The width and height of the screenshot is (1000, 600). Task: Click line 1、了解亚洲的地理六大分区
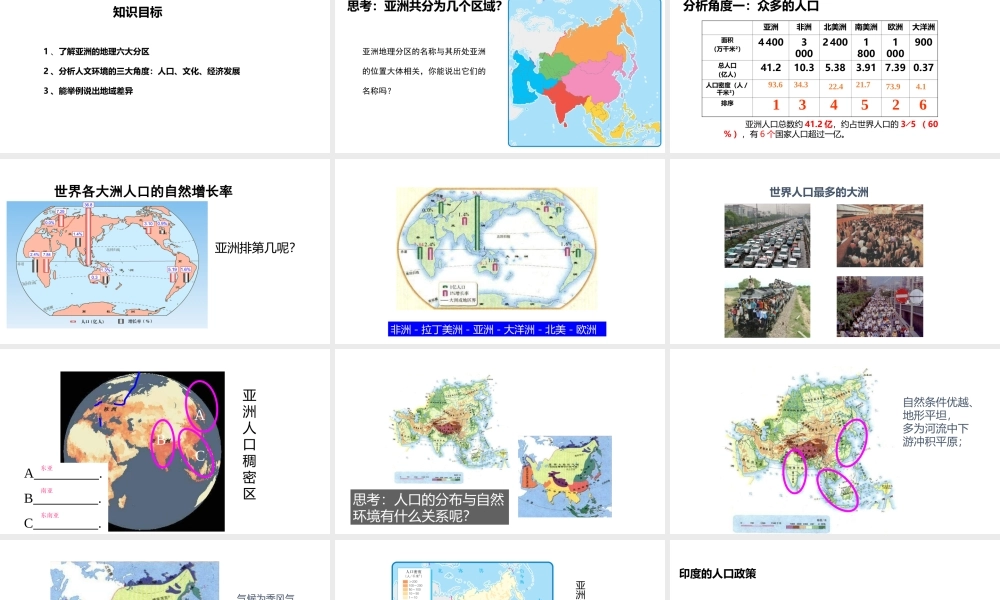pyautogui.click(x=96, y=52)
